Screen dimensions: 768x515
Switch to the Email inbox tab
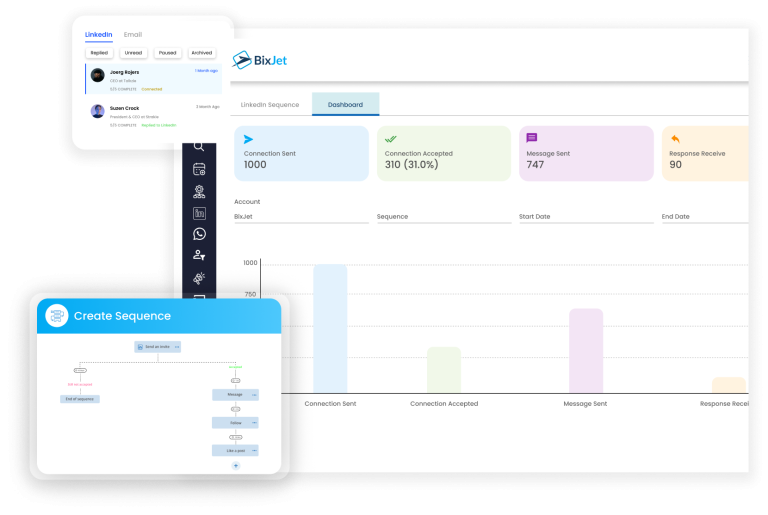[x=133, y=35]
